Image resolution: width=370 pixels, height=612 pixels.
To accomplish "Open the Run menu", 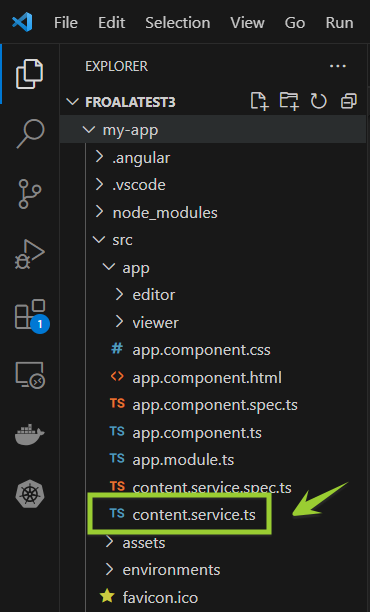I will click(x=340, y=23).
